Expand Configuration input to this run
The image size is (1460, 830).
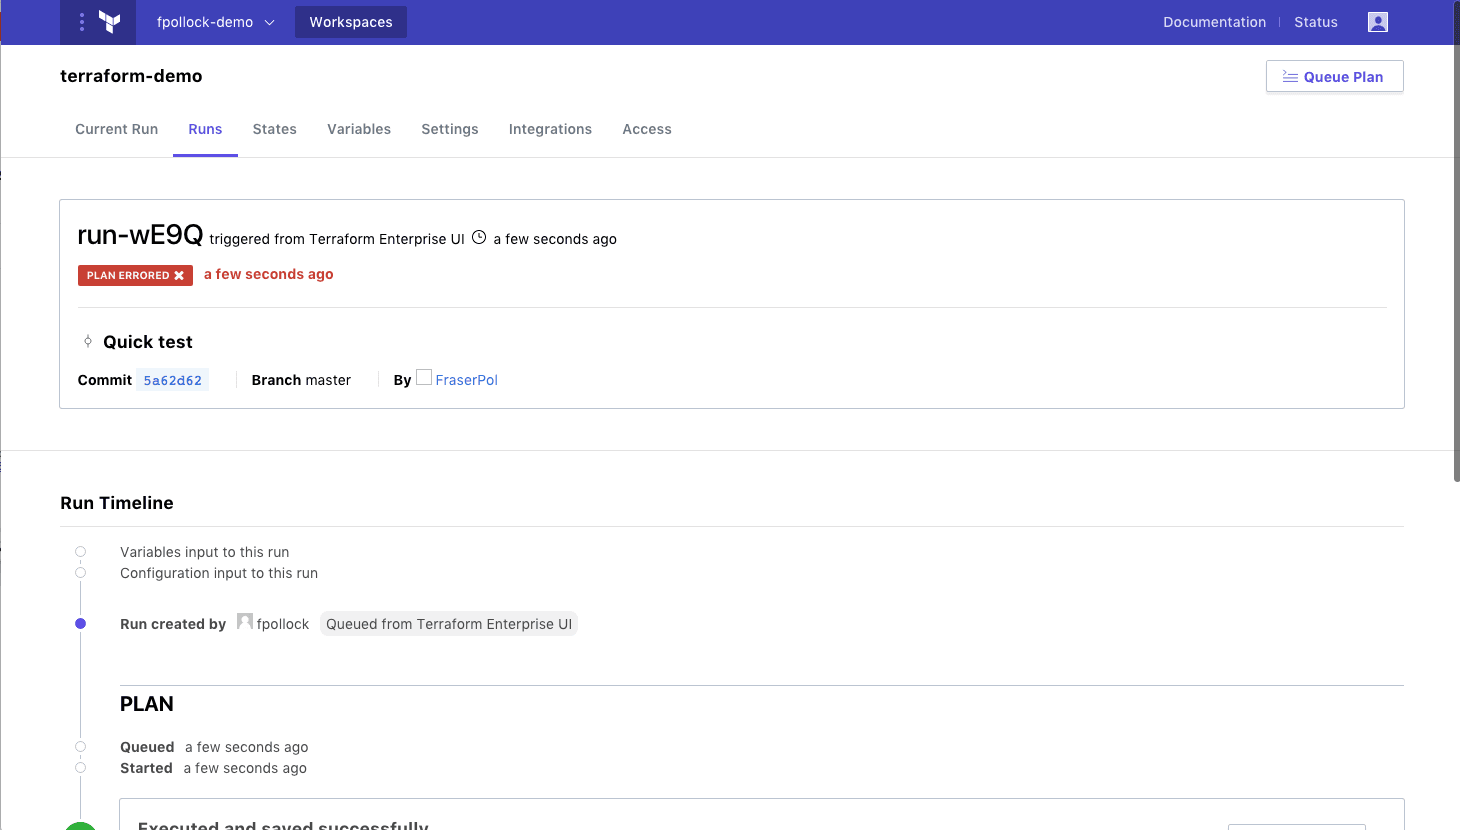[x=218, y=573]
